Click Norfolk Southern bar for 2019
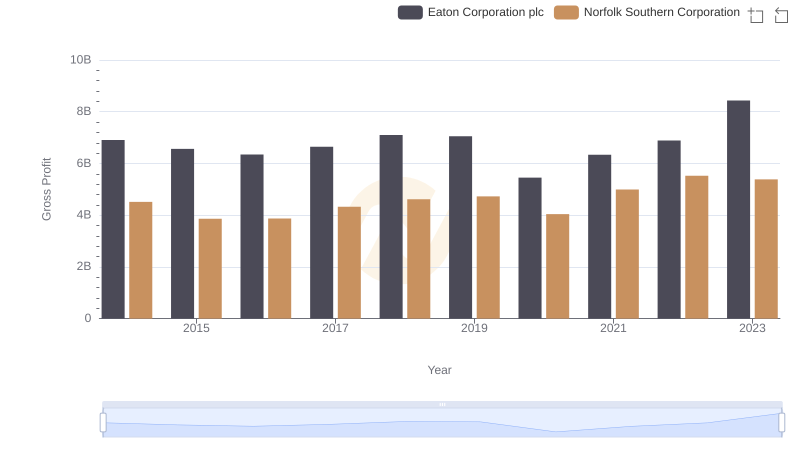This screenshot has height=461, width=800. click(488, 258)
